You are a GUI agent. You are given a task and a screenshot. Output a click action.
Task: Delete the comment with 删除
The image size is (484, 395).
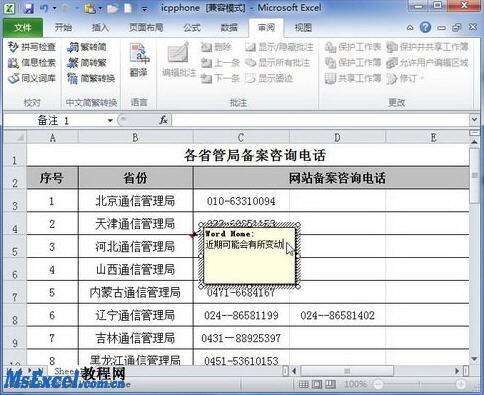click(216, 47)
